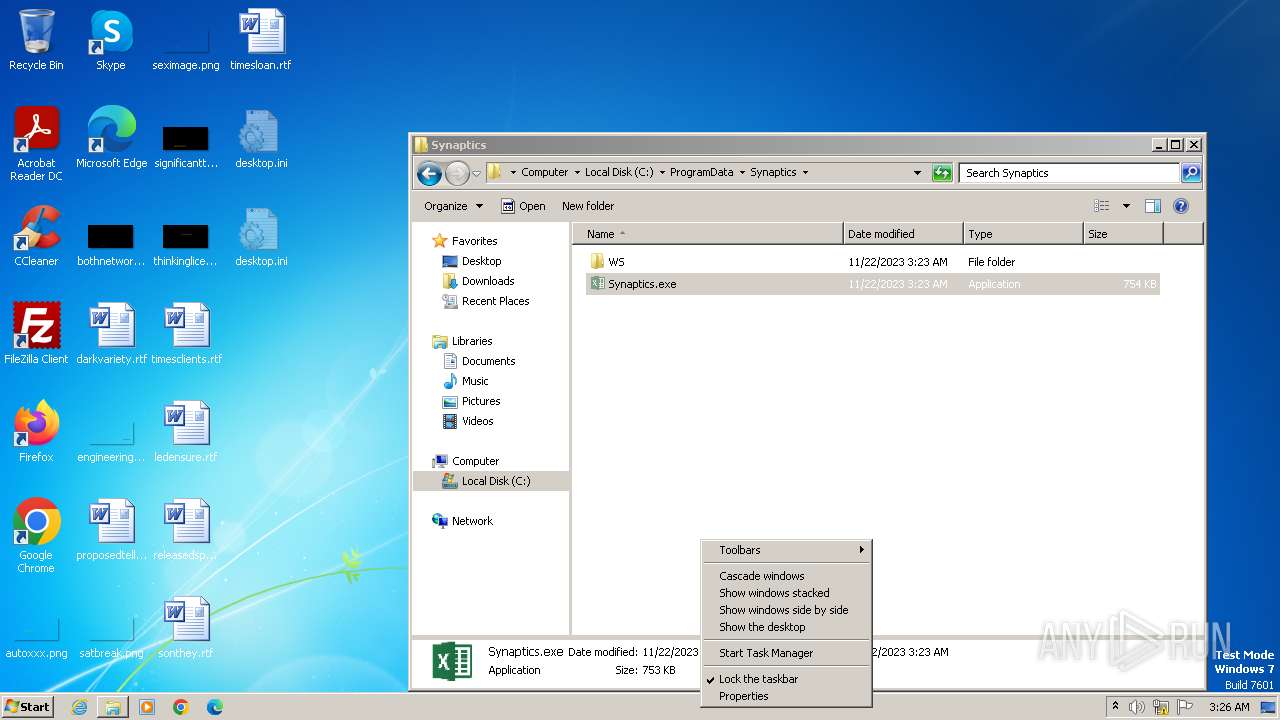
Task: Sort by Size column header
Action: coord(1123,234)
